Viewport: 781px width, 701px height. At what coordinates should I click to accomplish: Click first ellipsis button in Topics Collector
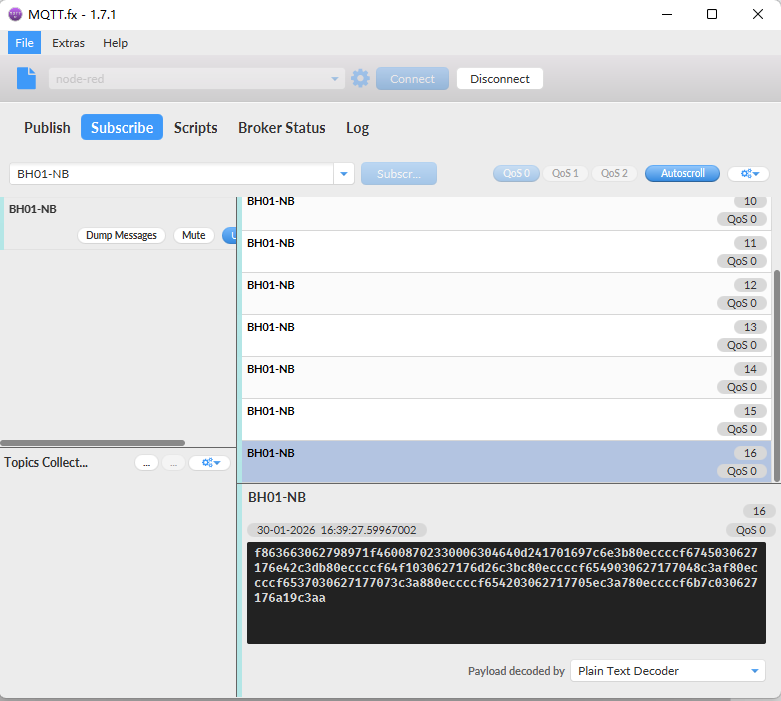[x=146, y=463]
